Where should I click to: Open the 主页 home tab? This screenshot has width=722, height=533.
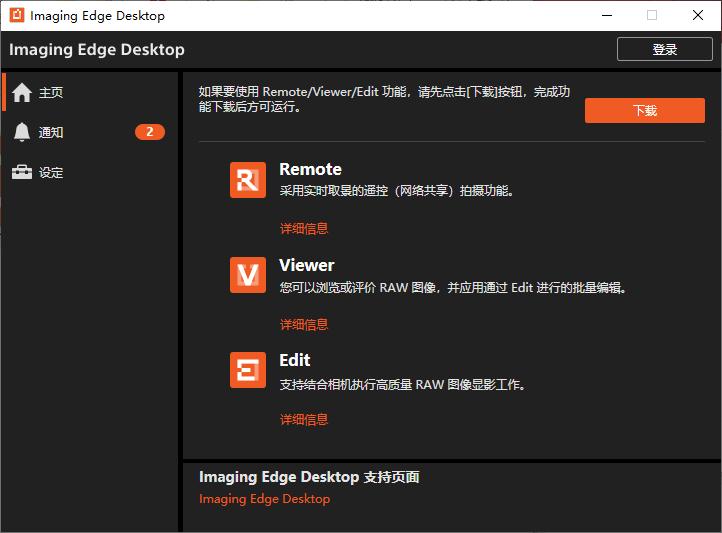pyautogui.click(x=90, y=92)
